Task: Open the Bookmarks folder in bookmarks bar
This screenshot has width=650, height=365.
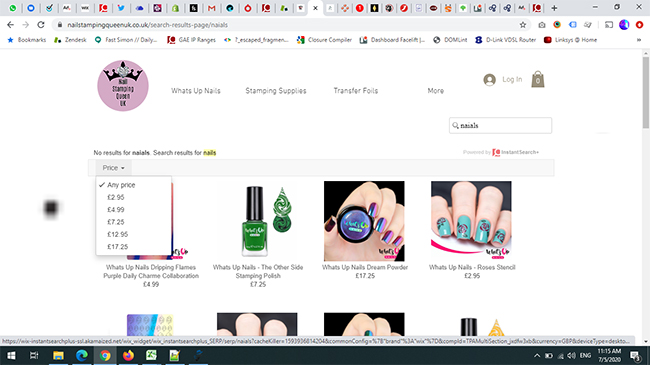Action: coord(27,40)
